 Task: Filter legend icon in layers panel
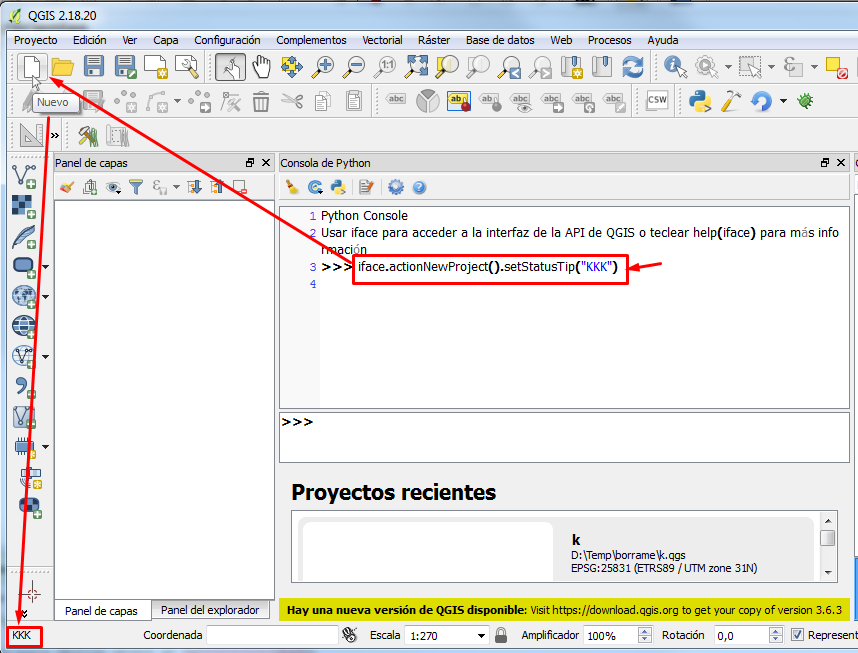(x=136, y=187)
